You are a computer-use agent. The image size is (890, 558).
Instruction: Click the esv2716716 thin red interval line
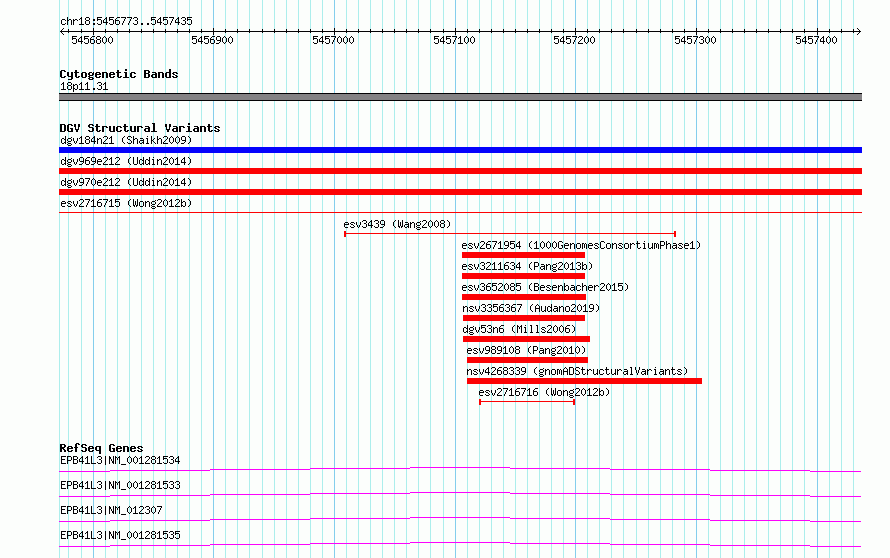[527, 402]
